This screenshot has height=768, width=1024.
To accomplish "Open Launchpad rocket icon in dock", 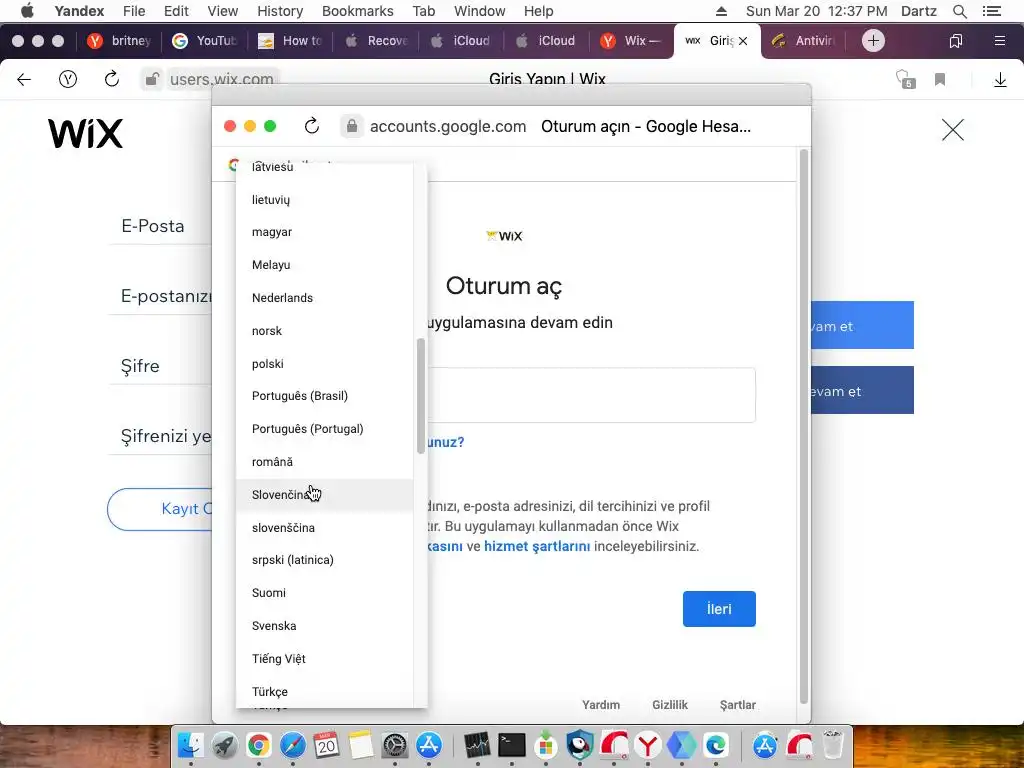I will pyautogui.click(x=225, y=744).
